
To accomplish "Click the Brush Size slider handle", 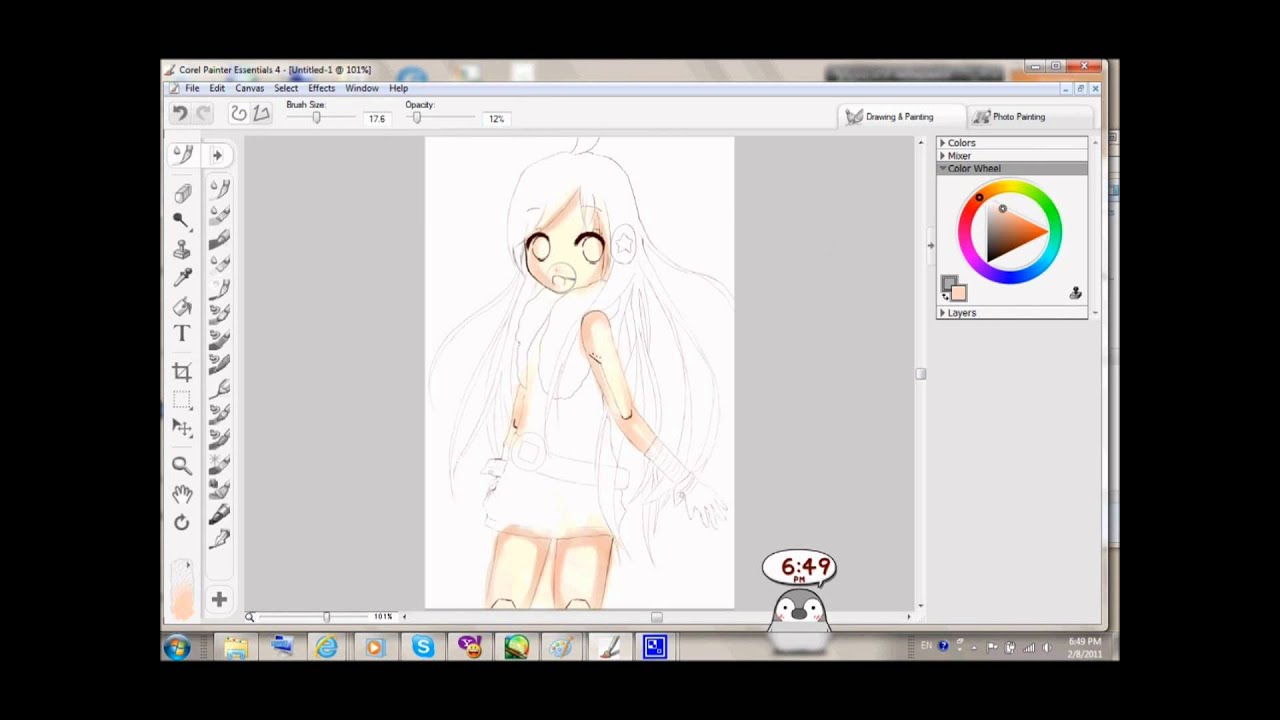I will [x=317, y=118].
